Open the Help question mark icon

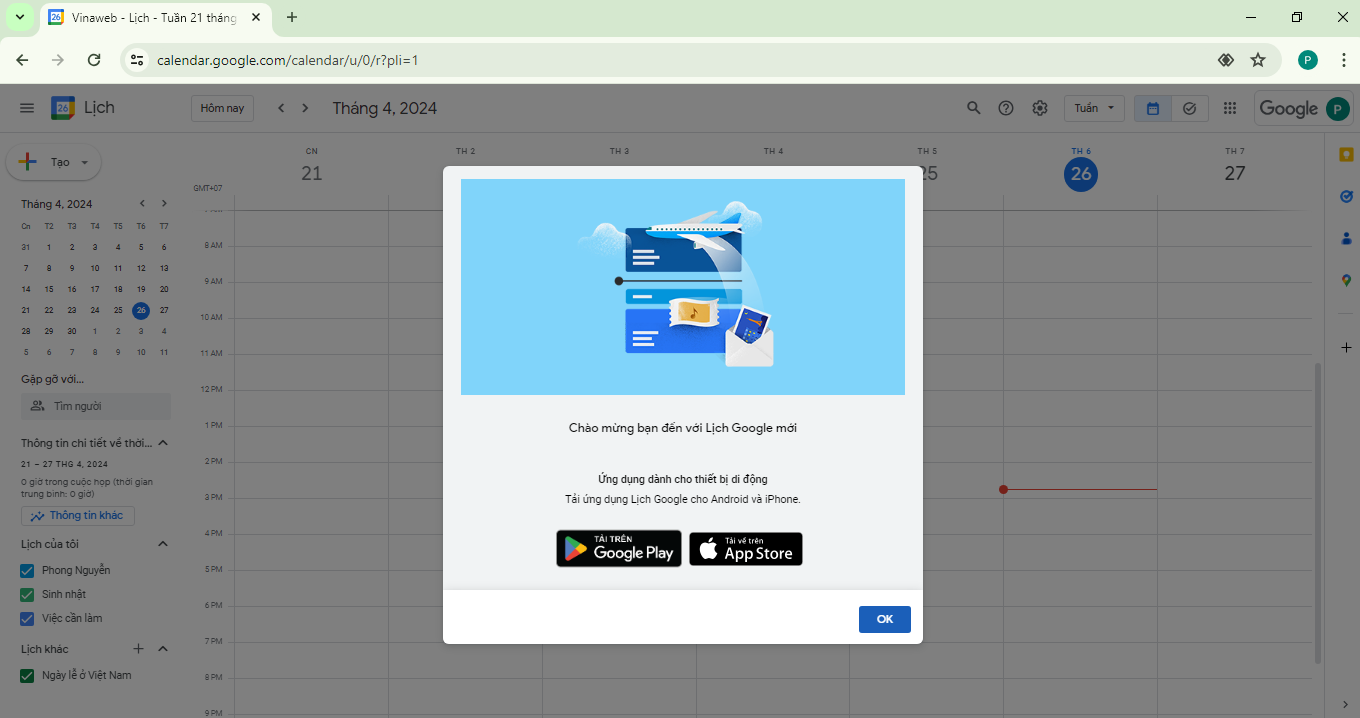coord(1006,108)
